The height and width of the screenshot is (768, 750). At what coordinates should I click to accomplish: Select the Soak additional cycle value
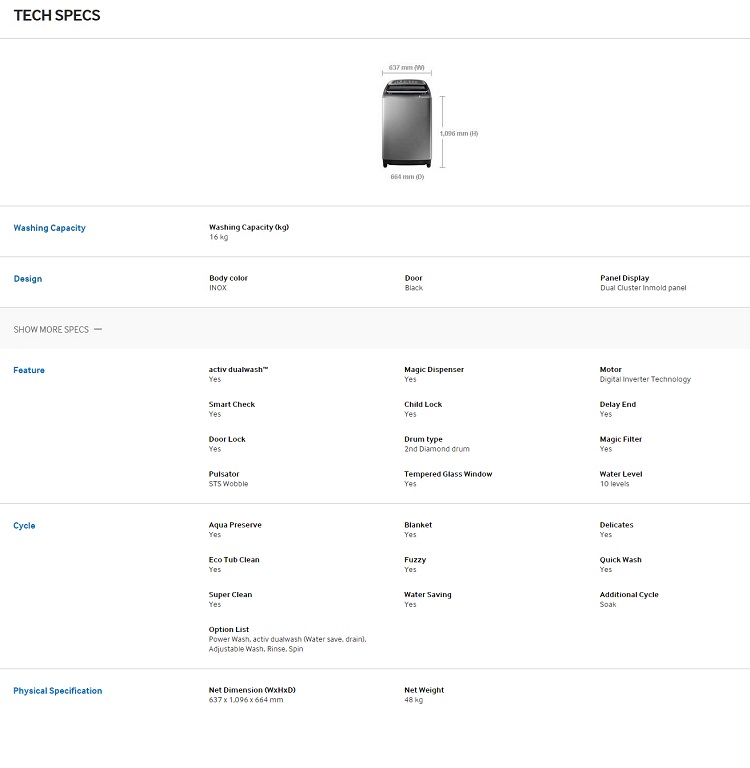608,604
